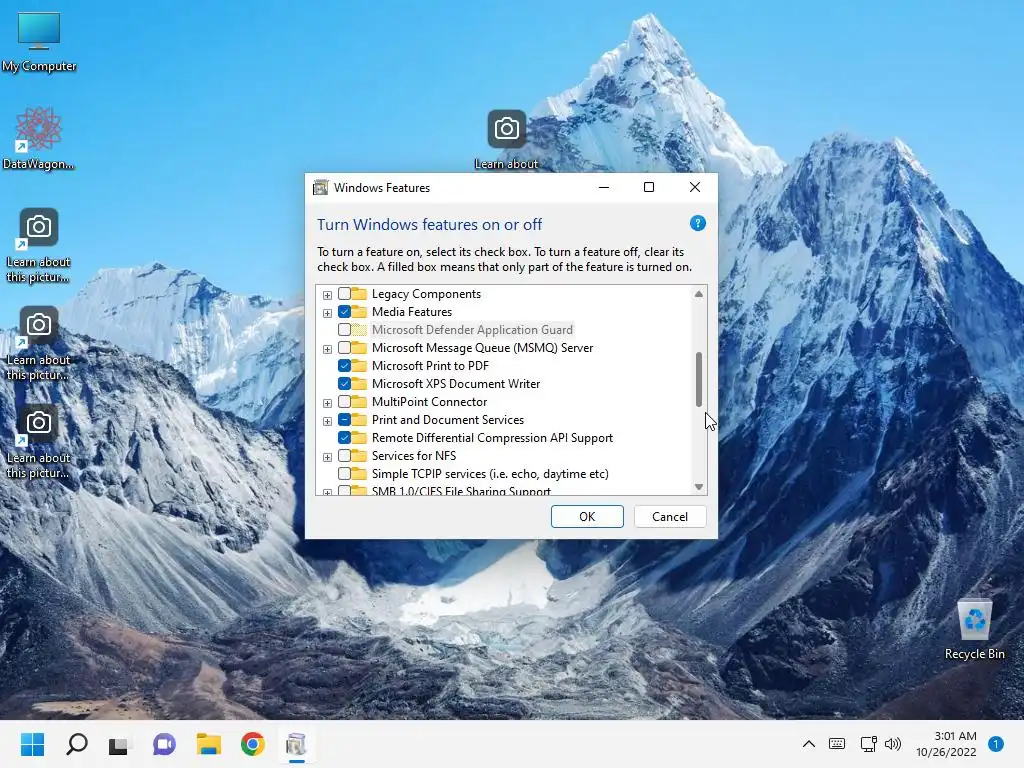Click the MultiPoint Connector folder icon
Image resolution: width=1024 pixels, height=768 pixels.
pyautogui.click(x=359, y=402)
